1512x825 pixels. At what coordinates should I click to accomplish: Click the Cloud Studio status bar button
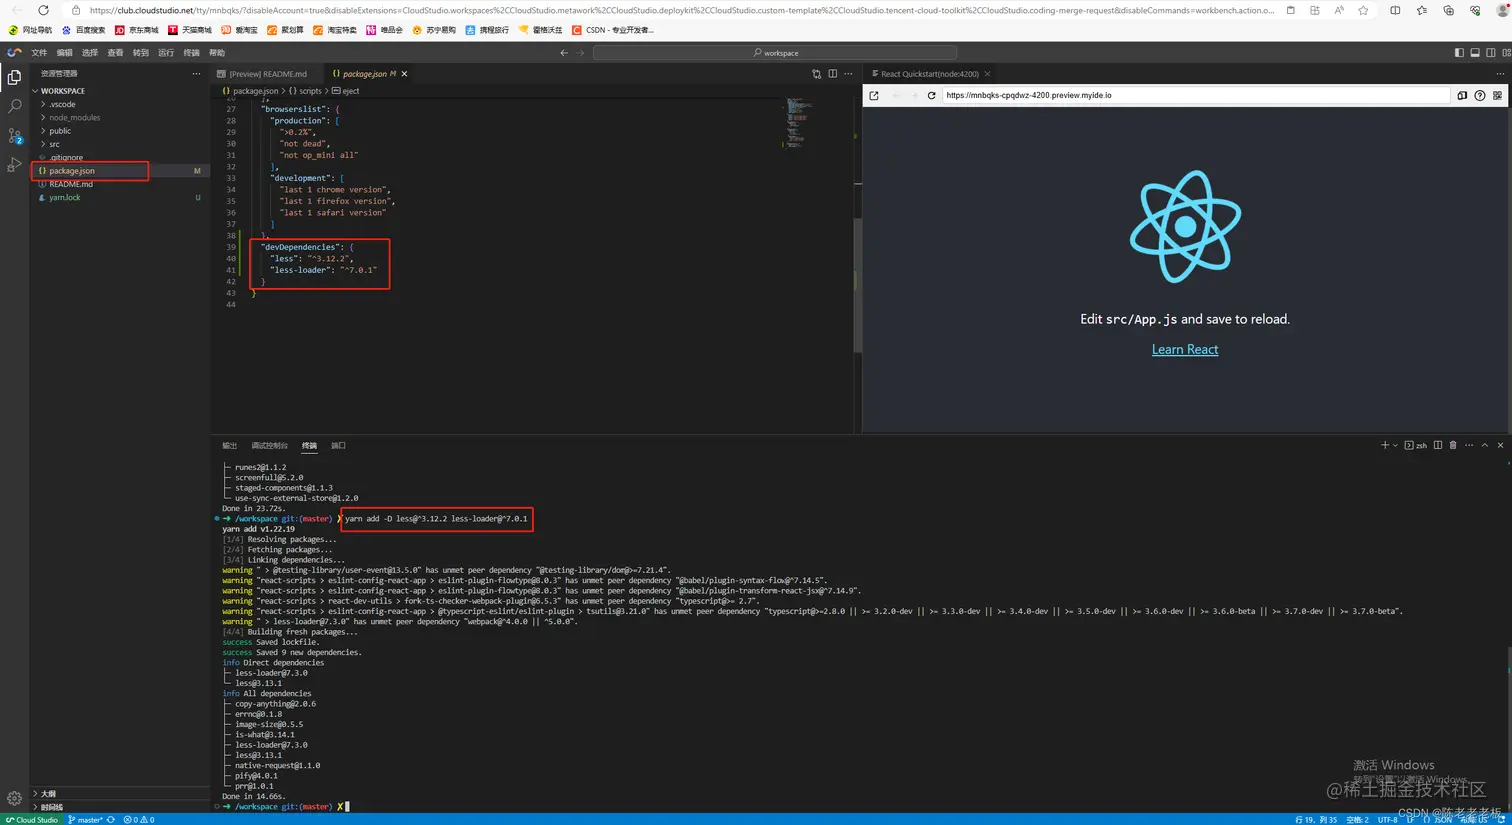click(x=32, y=819)
